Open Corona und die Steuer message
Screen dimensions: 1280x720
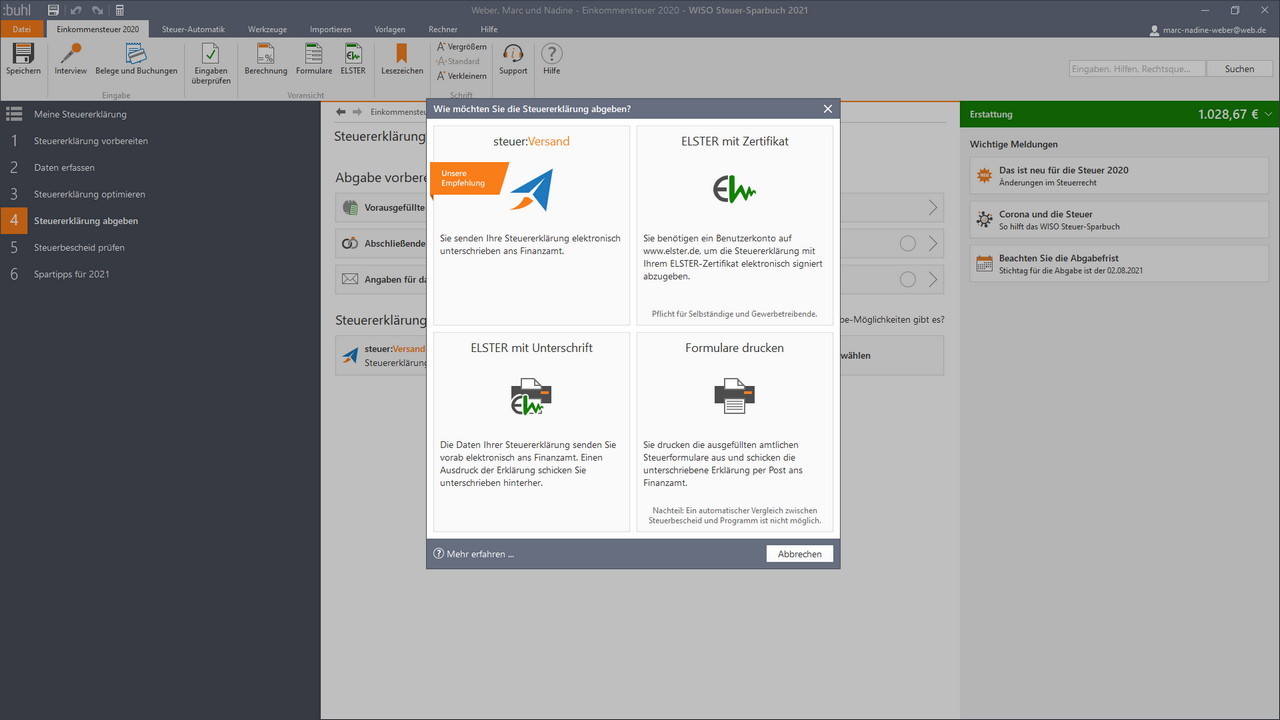pyautogui.click(x=1119, y=220)
